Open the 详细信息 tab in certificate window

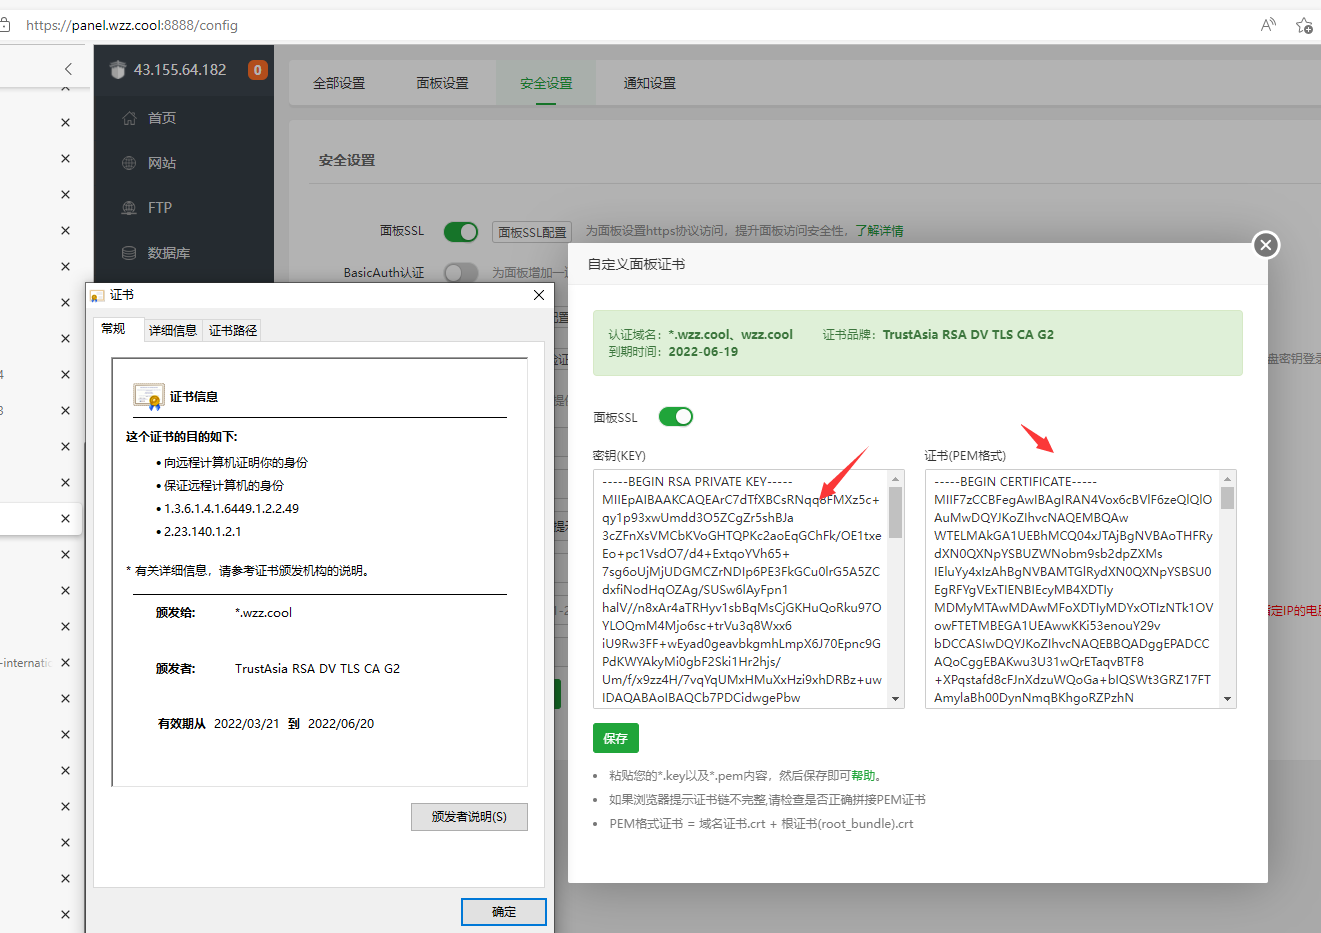point(173,330)
